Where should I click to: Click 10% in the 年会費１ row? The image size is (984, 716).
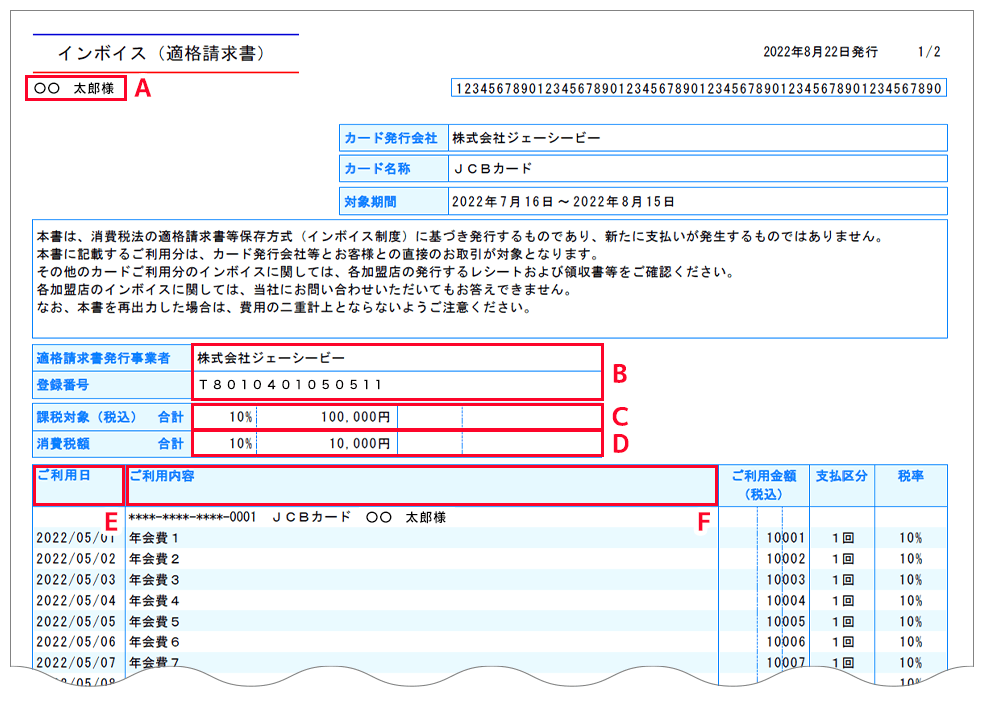(x=911, y=538)
